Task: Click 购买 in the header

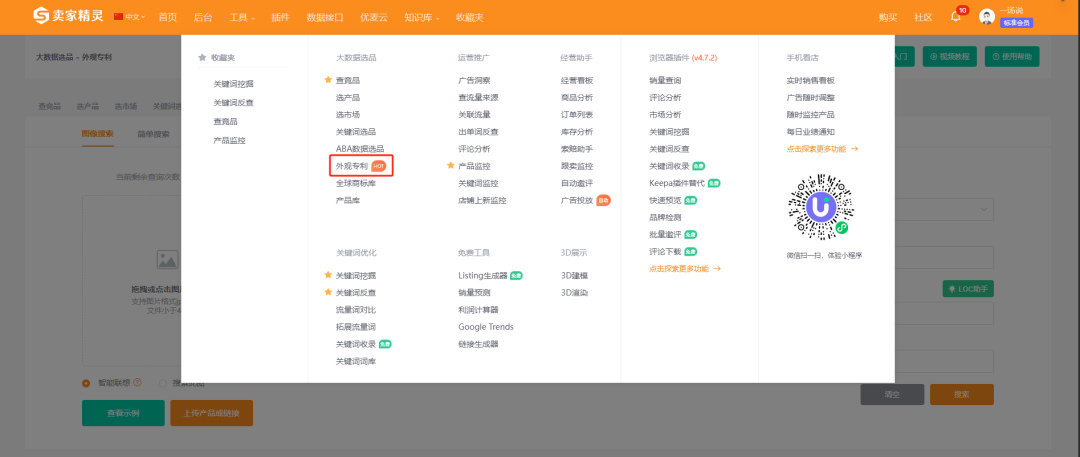Action: [x=888, y=17]
